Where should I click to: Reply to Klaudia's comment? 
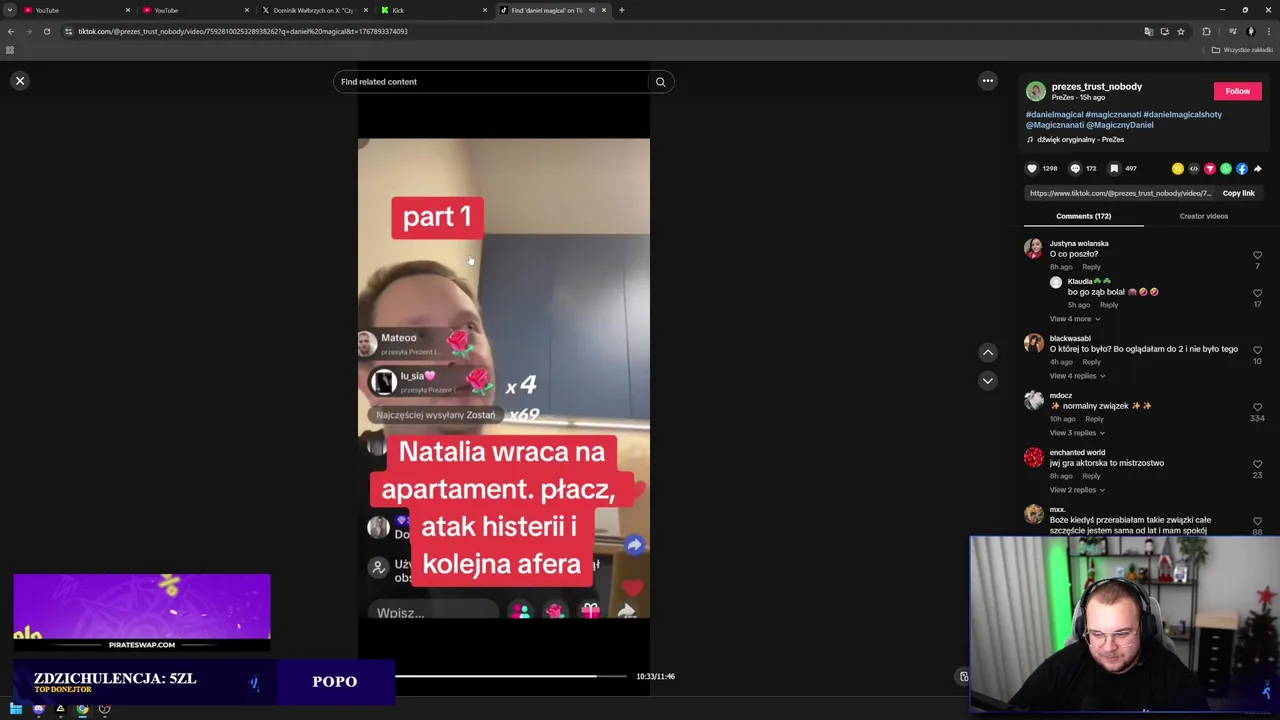point(1109,305)
